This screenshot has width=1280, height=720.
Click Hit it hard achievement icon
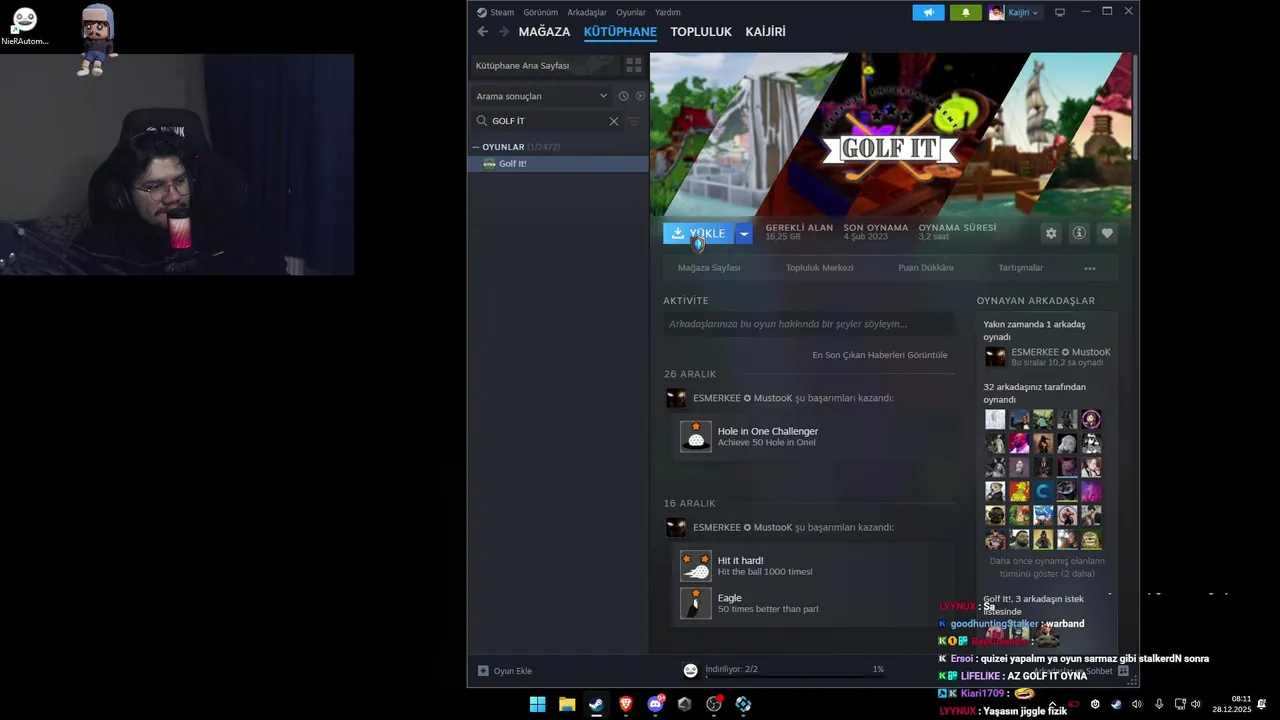point(696,566)
